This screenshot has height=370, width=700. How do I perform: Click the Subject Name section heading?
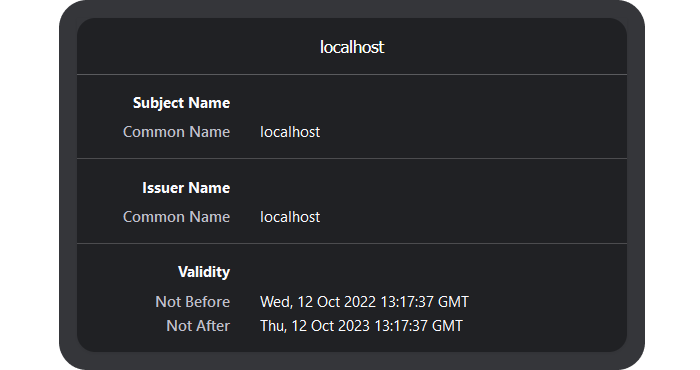point(181,103)
